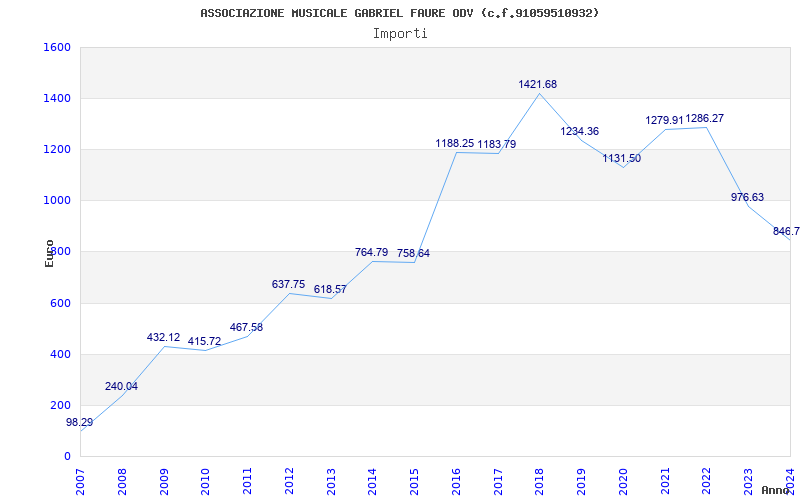Click the data label 467.58
800x500 pixels.
point(246,328)
